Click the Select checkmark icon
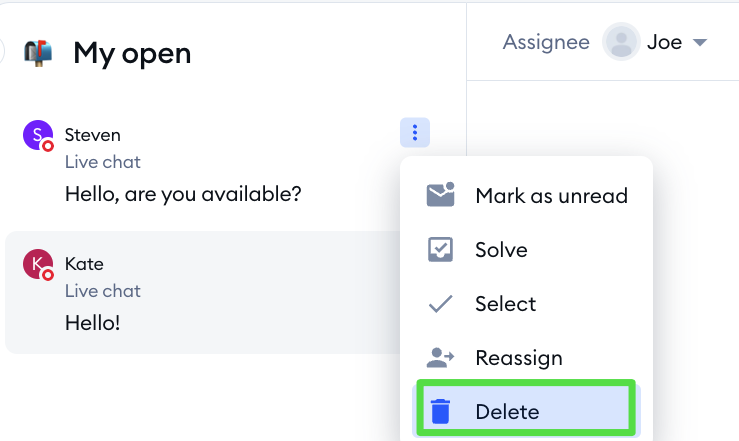The width and height of the screenshot is (739, 441). pos(440,304)
